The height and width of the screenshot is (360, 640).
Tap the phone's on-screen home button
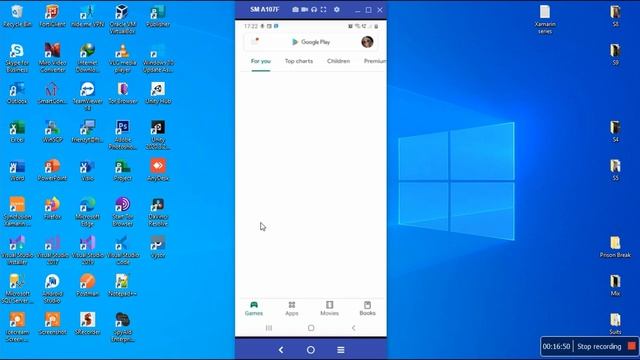point(311,328)
